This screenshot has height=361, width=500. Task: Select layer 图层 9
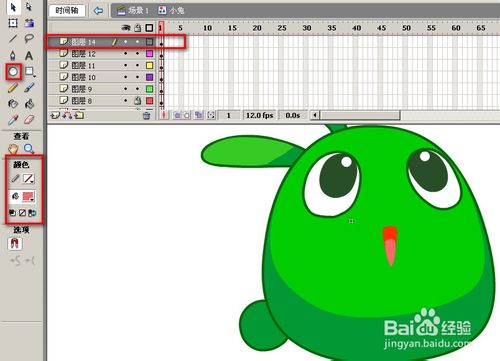[x=102, y=89]
